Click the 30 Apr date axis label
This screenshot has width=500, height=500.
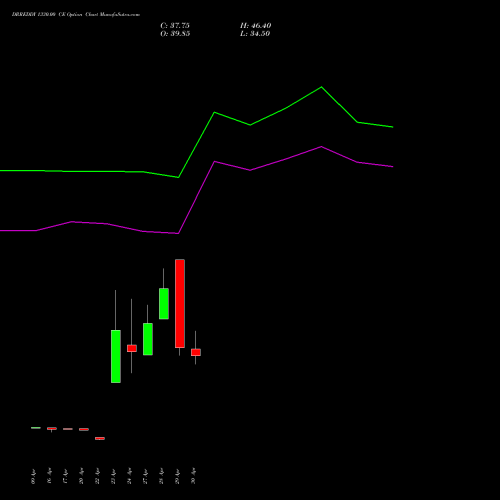pyautogui.click(x=193, y=476)
